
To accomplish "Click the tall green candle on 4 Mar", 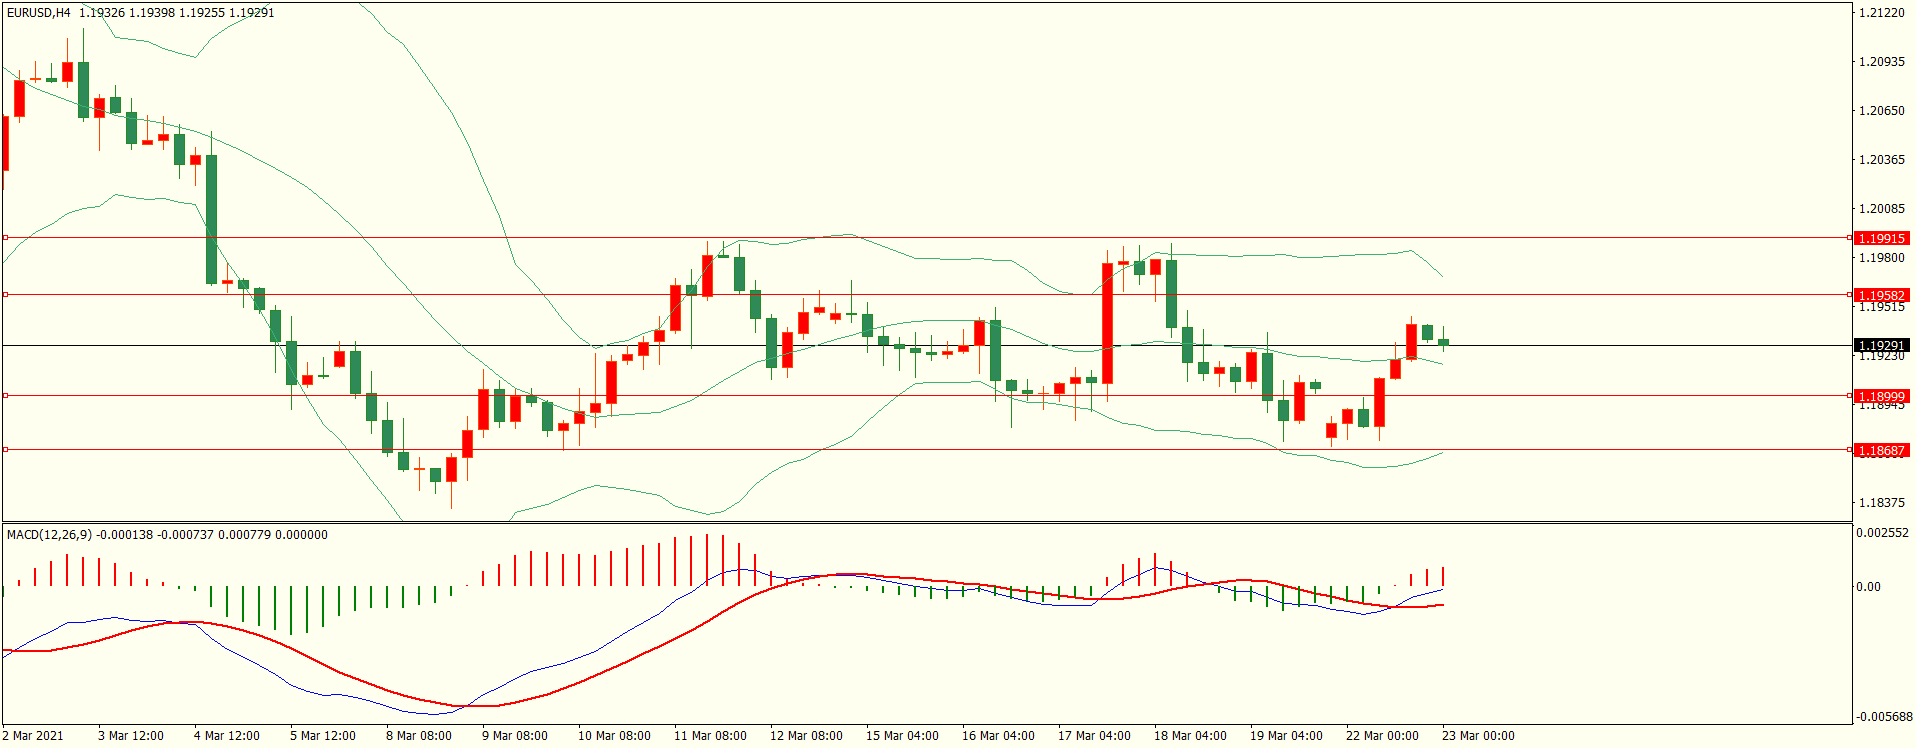I will pos(211,219).
